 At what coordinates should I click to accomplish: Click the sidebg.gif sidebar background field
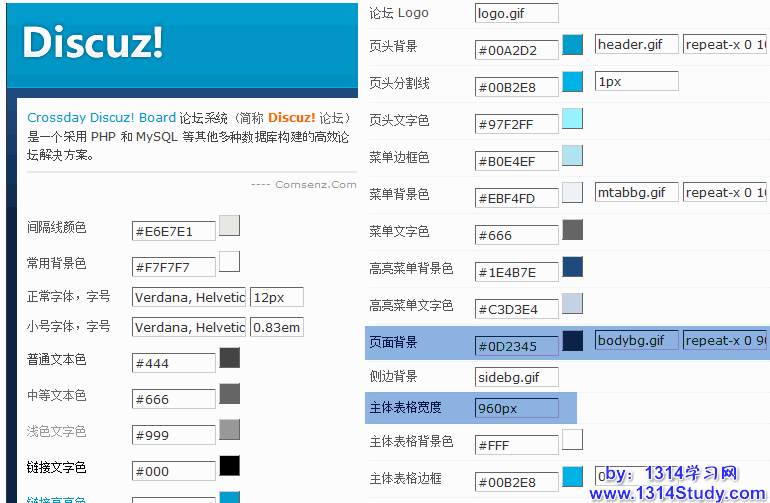(x=516, y=377)
